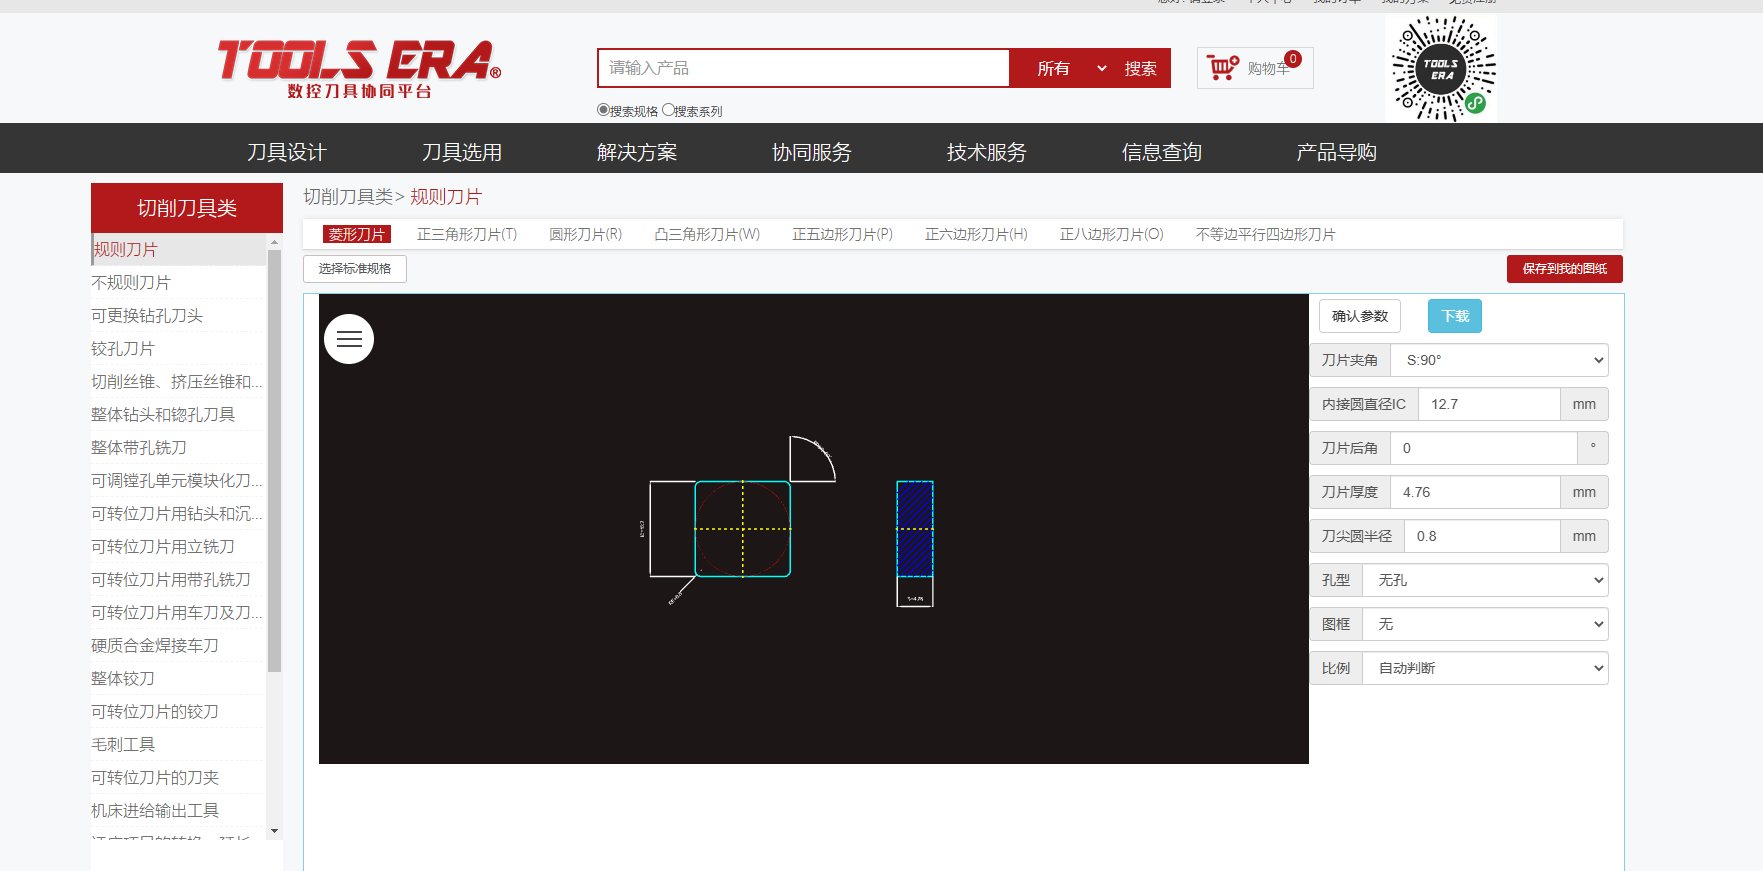This screenshot has width=1763, height=871.
Task: Click the 规则刀片 breadcrumb link
Action: click(446, 197)
